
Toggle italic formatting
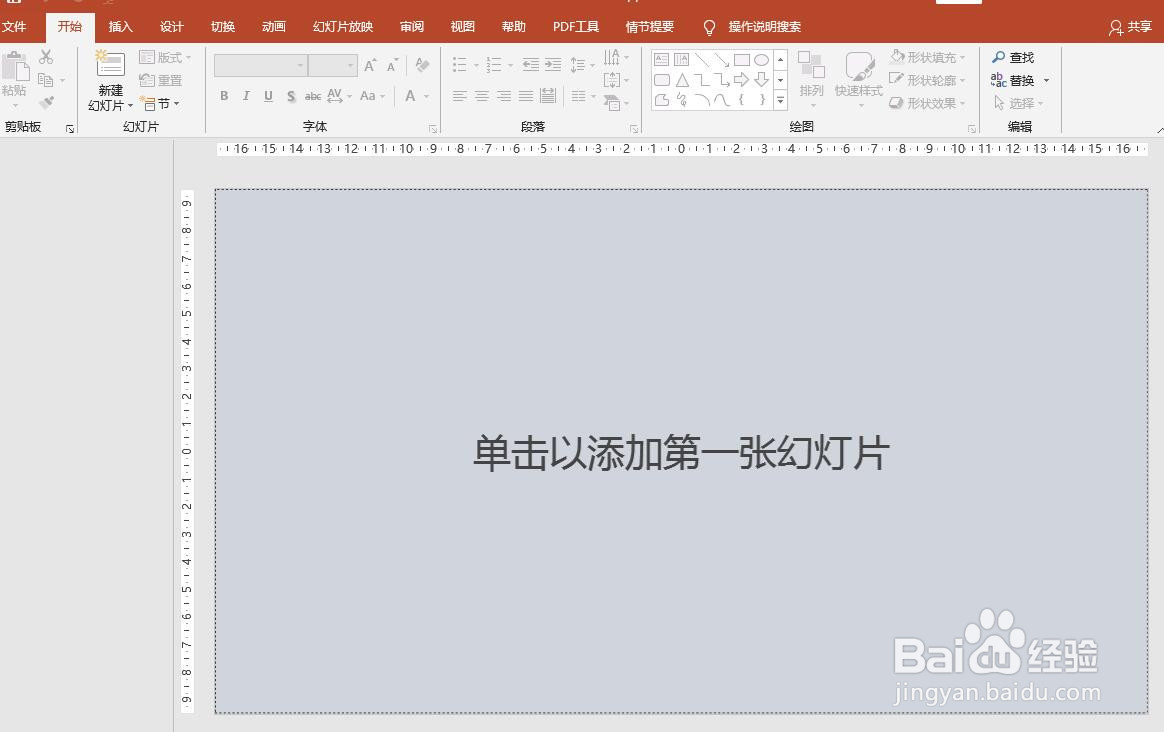[246, 96]
